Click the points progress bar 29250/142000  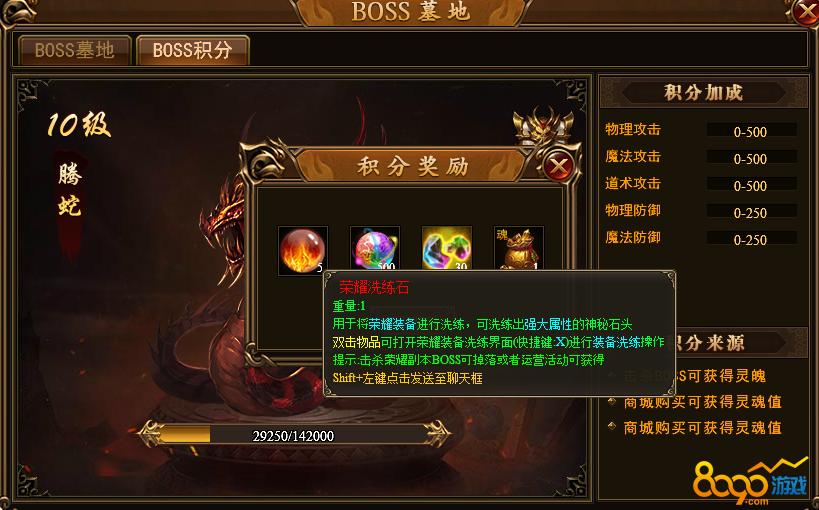click(294, 435)
